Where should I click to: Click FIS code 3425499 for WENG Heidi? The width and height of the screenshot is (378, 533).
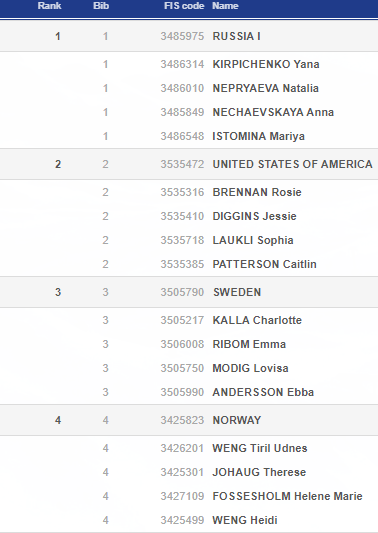point(182,520)
